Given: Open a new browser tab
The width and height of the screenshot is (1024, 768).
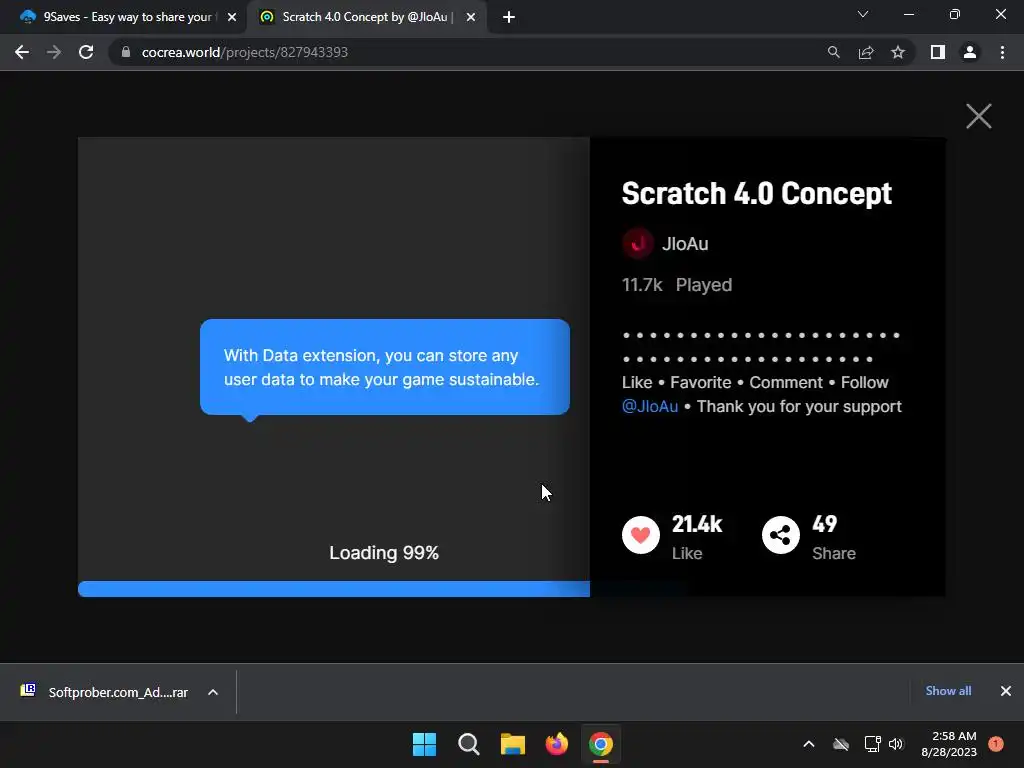Looking at the screenshot, I should click(509, 17).
